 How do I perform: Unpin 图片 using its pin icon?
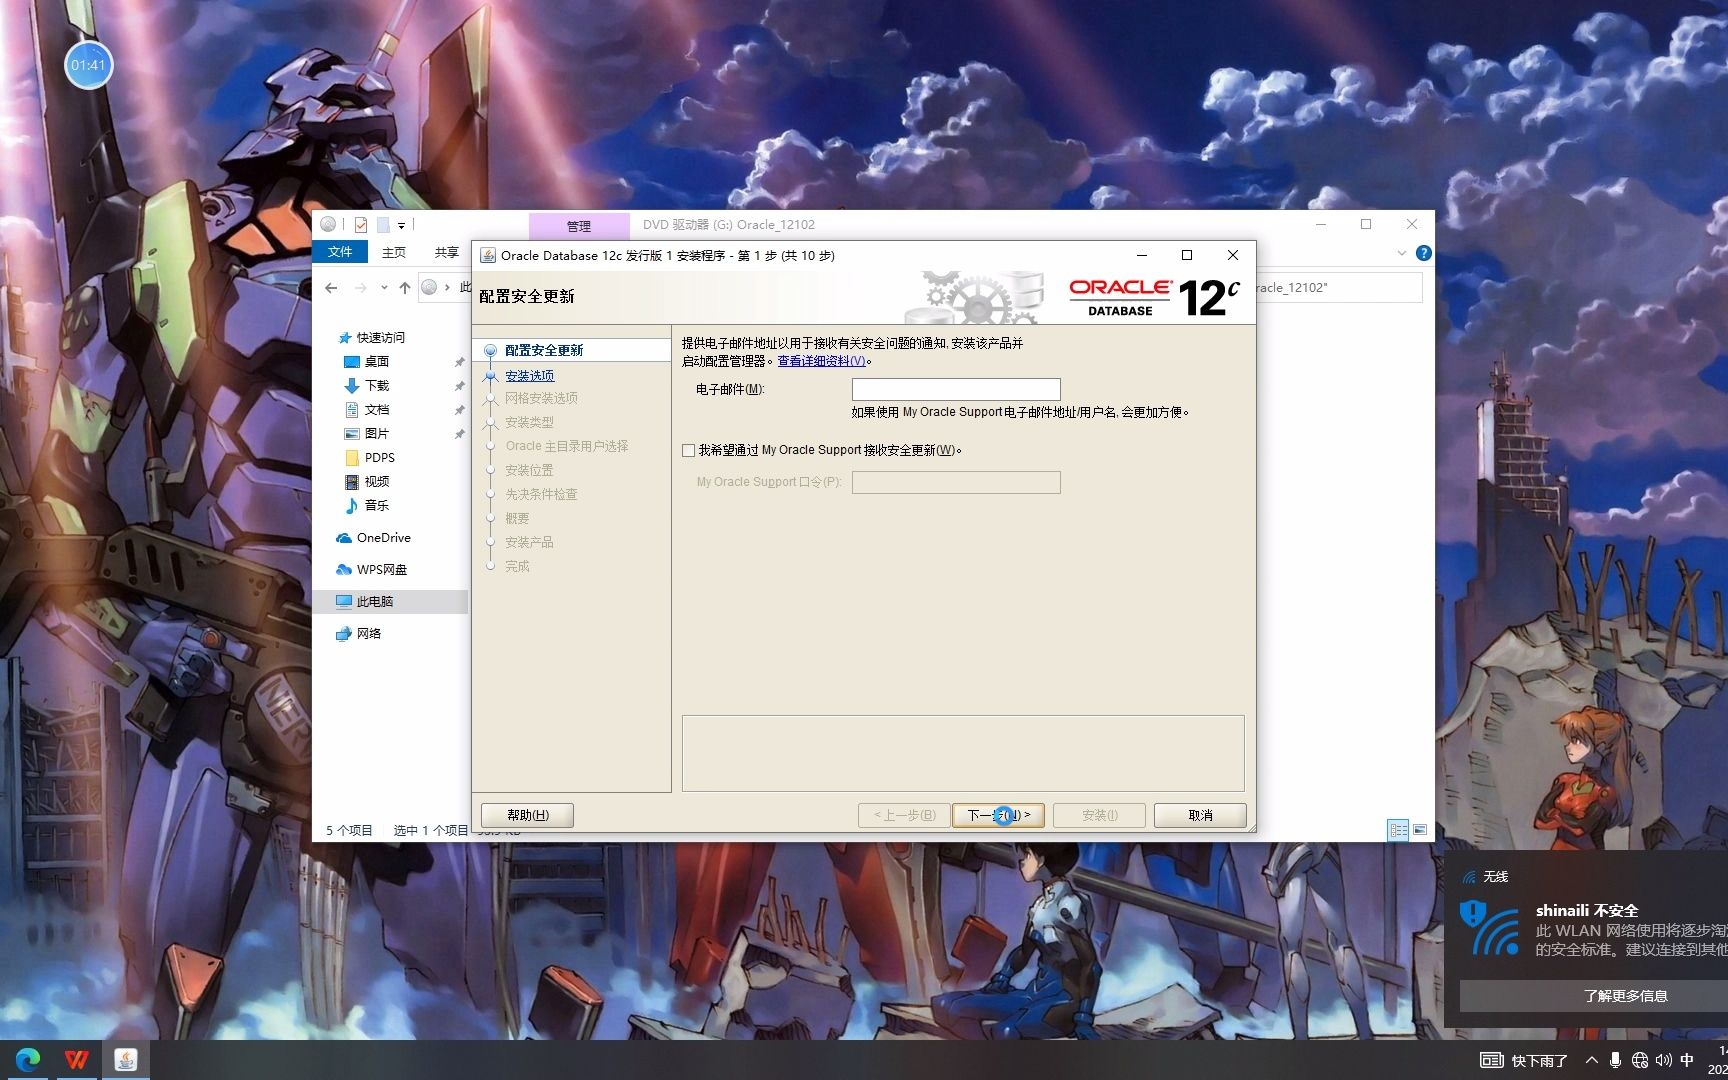pos(459,434)
